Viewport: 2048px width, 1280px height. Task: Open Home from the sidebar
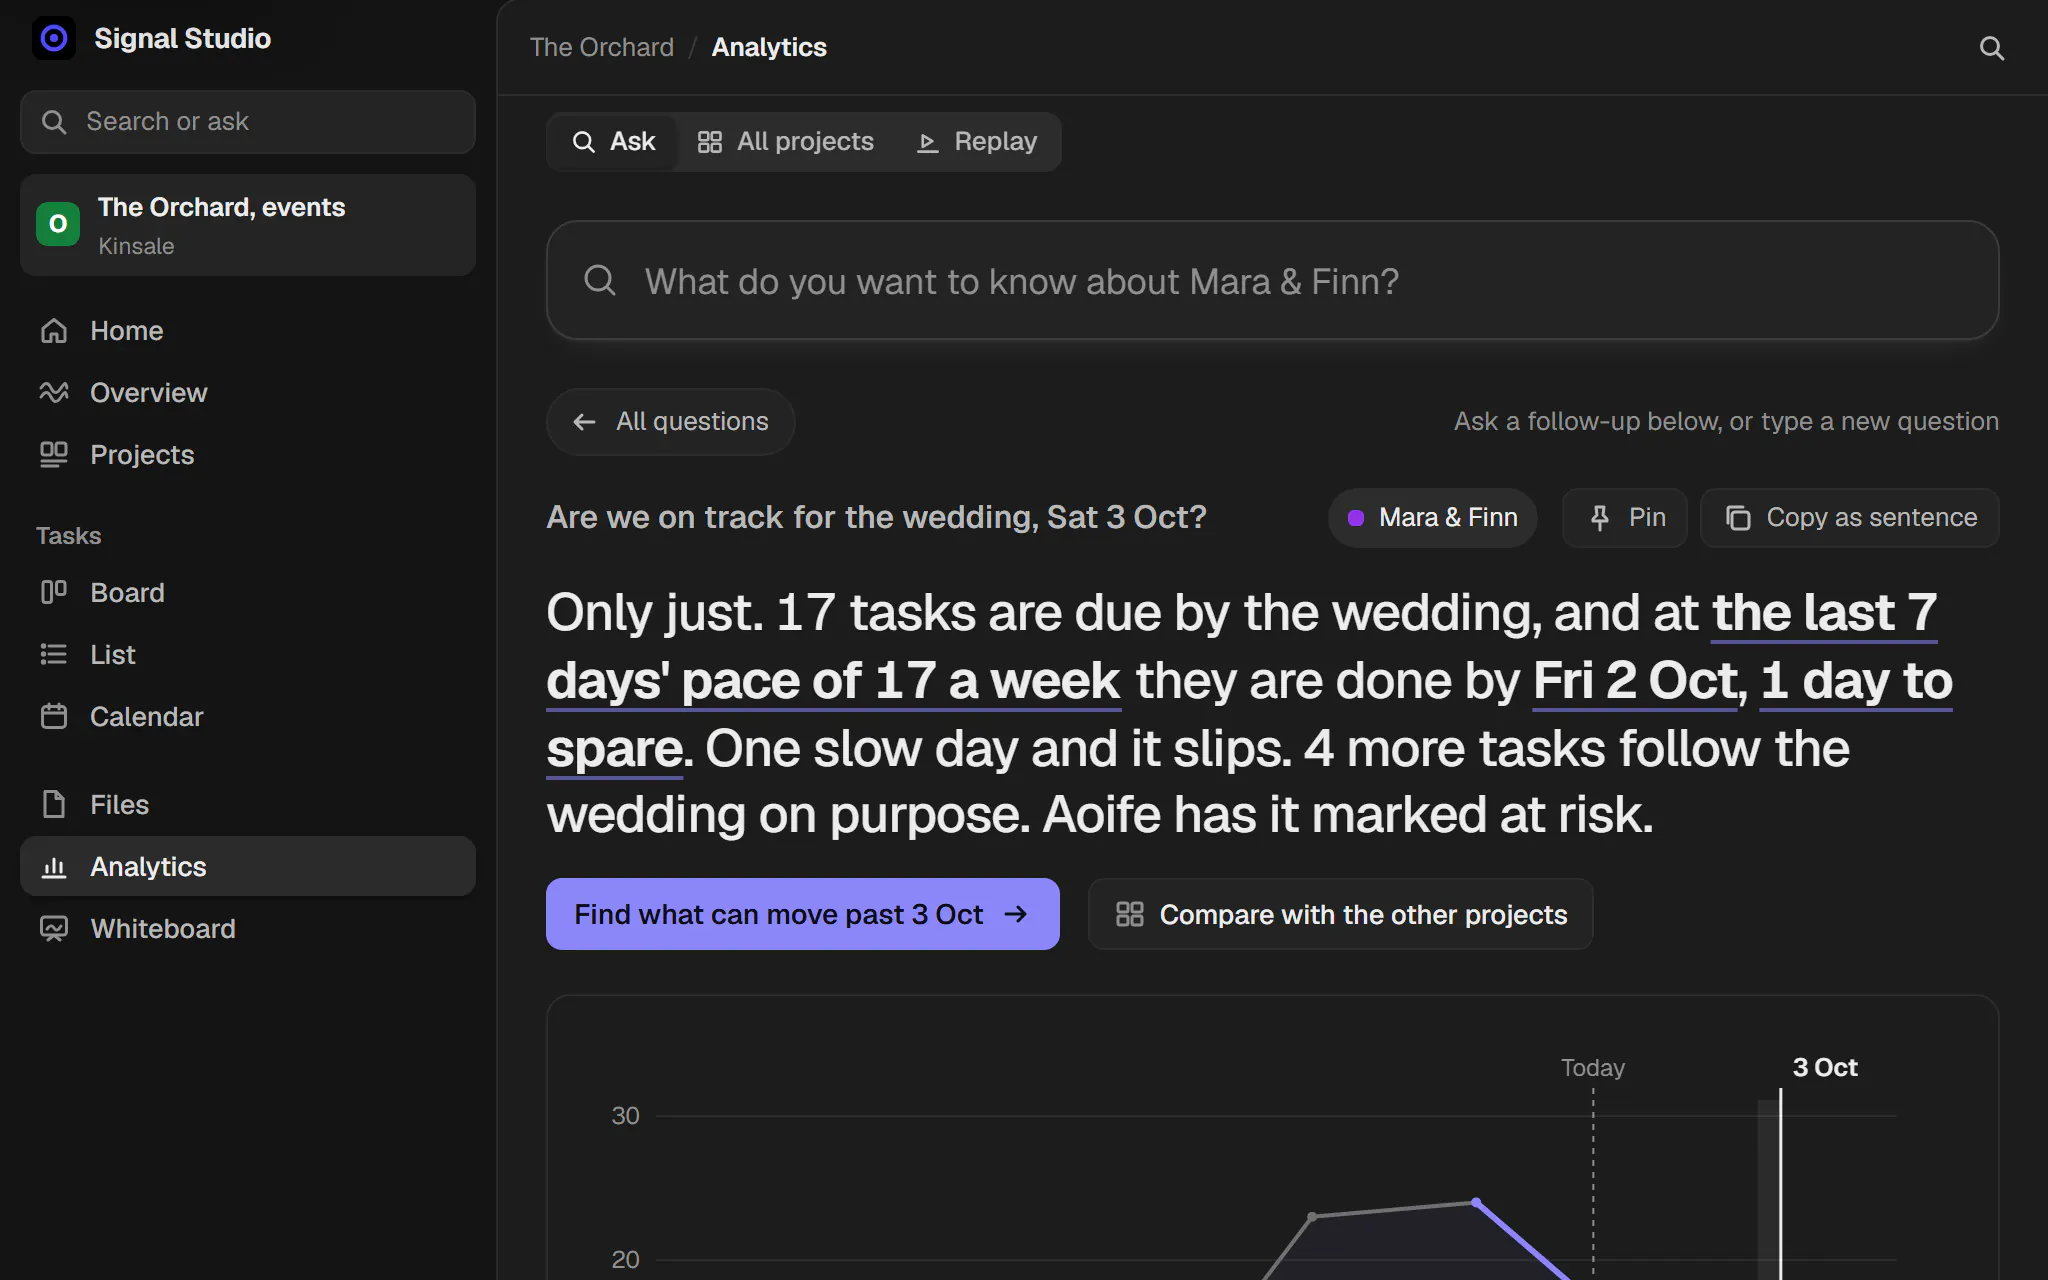pos(248,331)
